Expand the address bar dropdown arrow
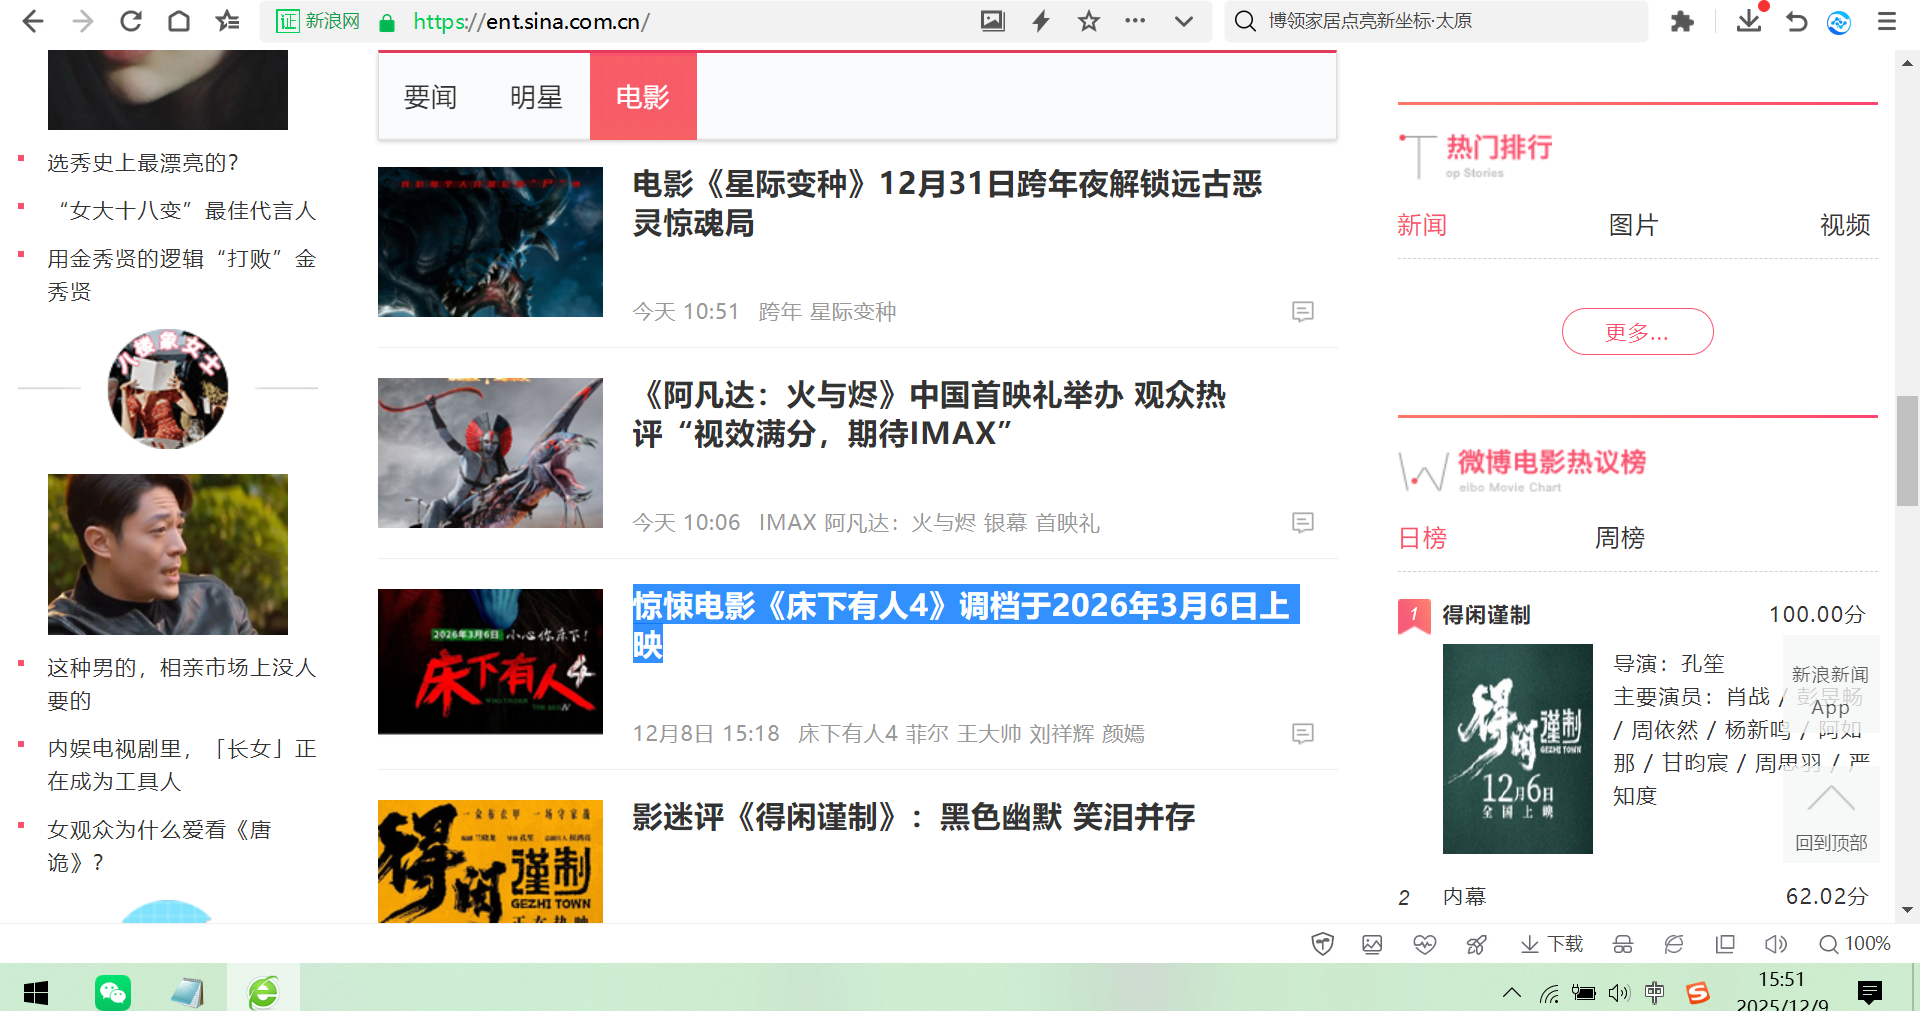Image resolution: width=1920 pixels, height=1011 pixels. pos(1184,21)
